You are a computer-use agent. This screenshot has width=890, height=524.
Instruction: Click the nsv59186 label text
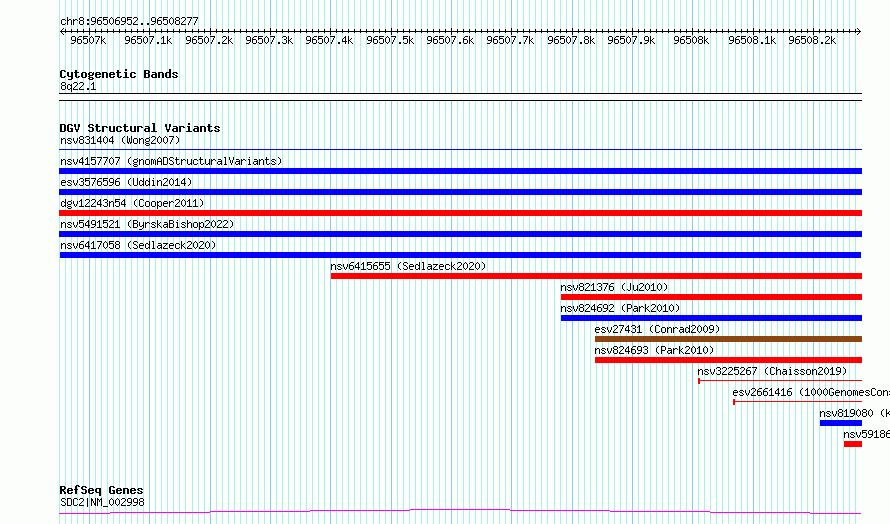(x=866, y=434)
